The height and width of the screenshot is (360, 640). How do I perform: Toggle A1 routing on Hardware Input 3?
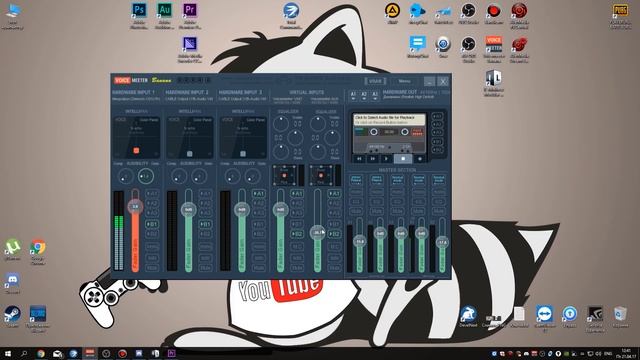258,193
